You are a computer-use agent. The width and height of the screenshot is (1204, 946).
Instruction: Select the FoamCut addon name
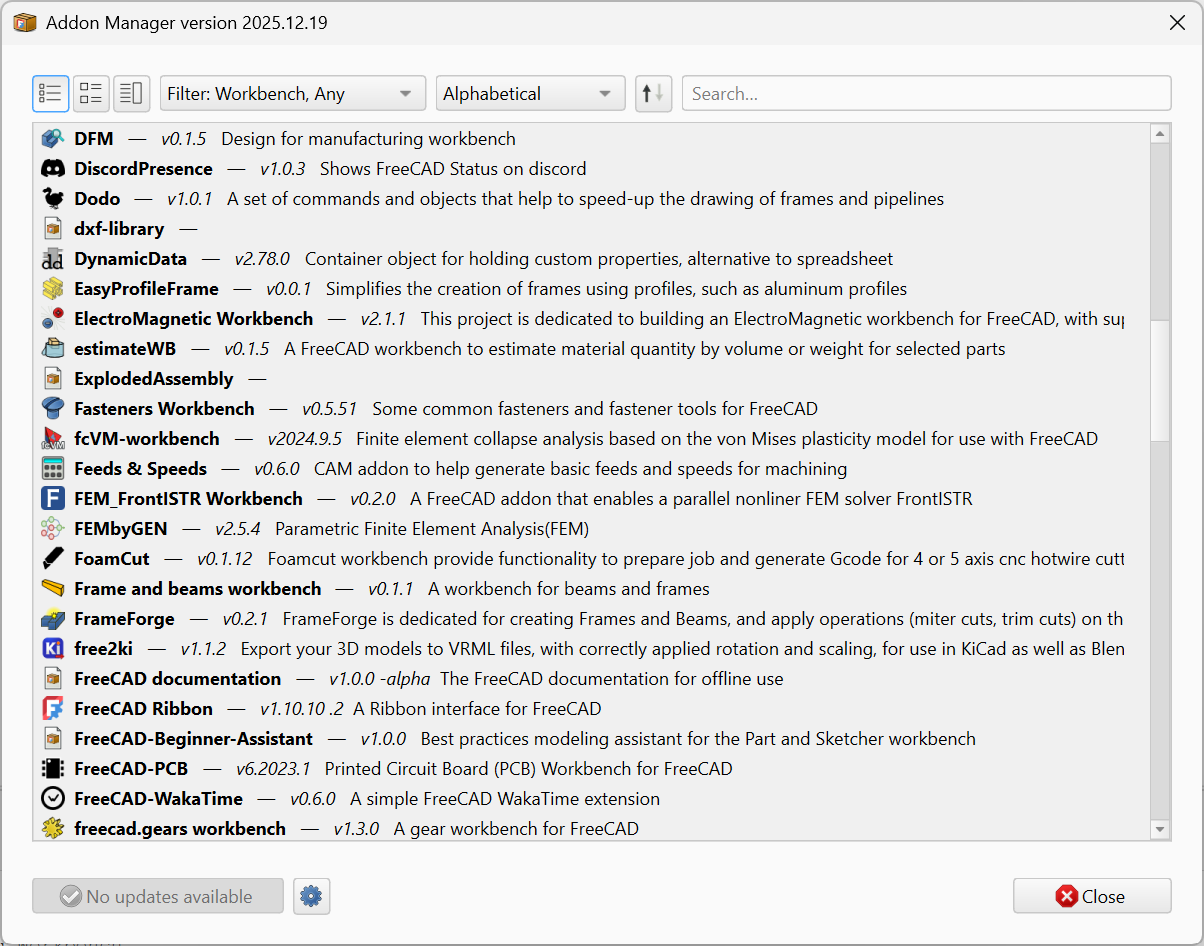tap(112, 559)
